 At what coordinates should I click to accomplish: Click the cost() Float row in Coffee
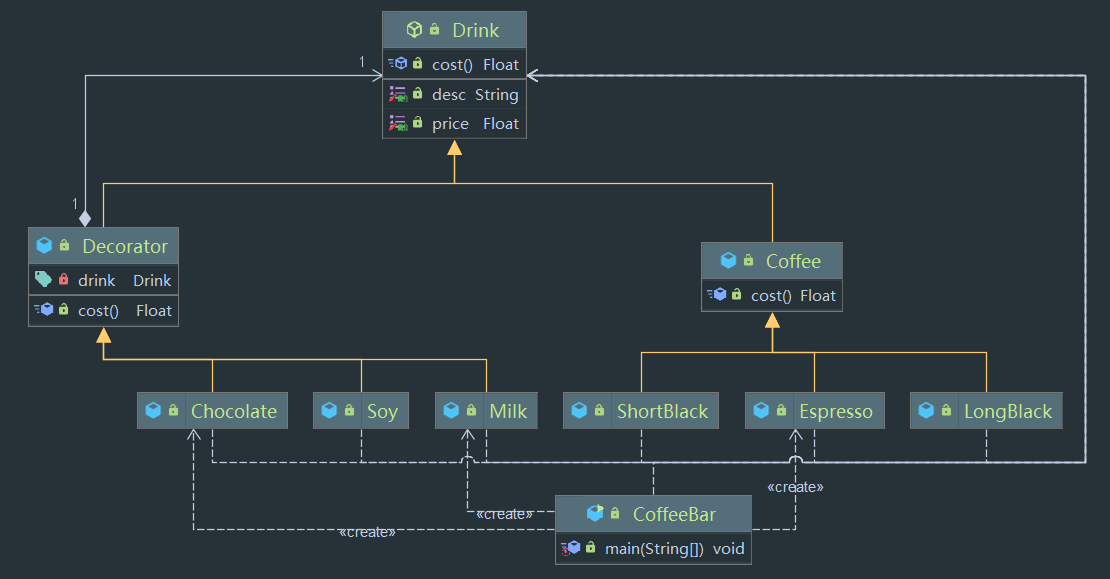point(772,295)
